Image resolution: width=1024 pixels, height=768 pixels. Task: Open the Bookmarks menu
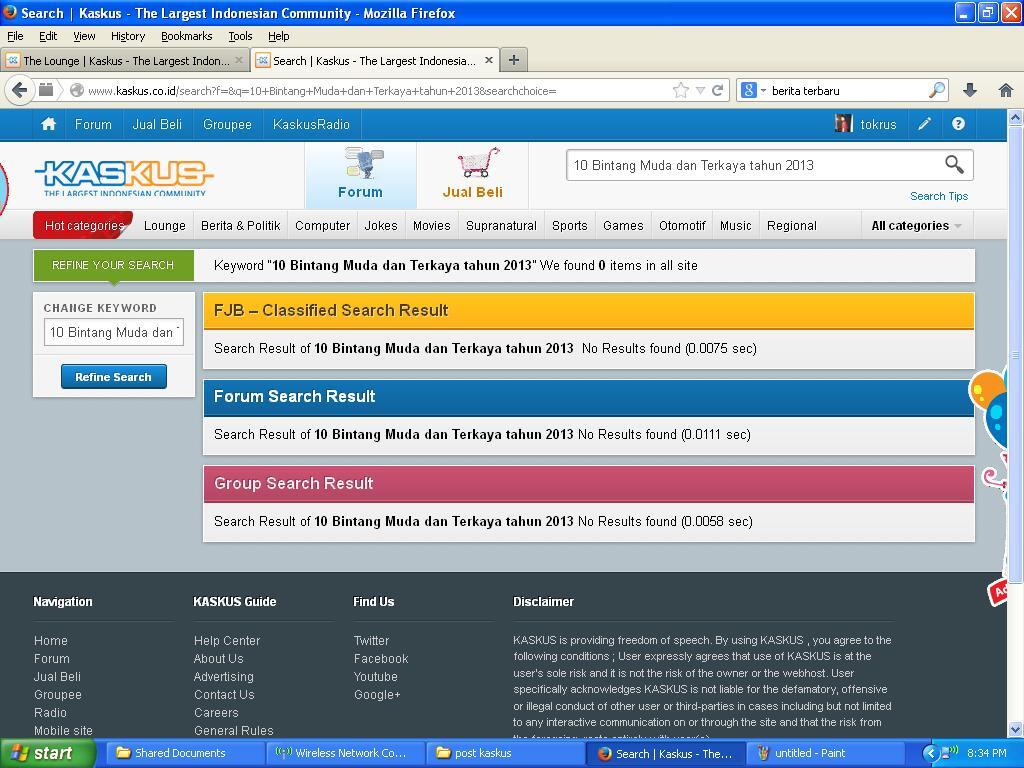pos(187,36)
